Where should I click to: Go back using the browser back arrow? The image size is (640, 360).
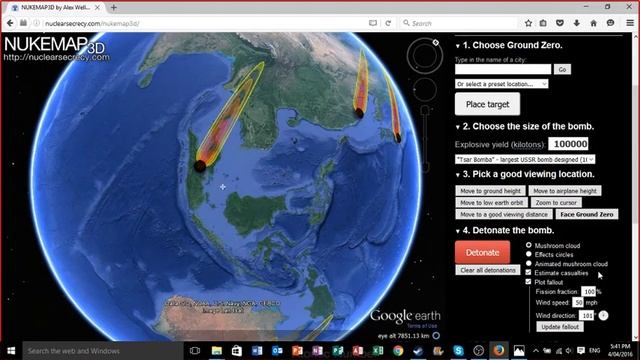click(x=10, y=23)
